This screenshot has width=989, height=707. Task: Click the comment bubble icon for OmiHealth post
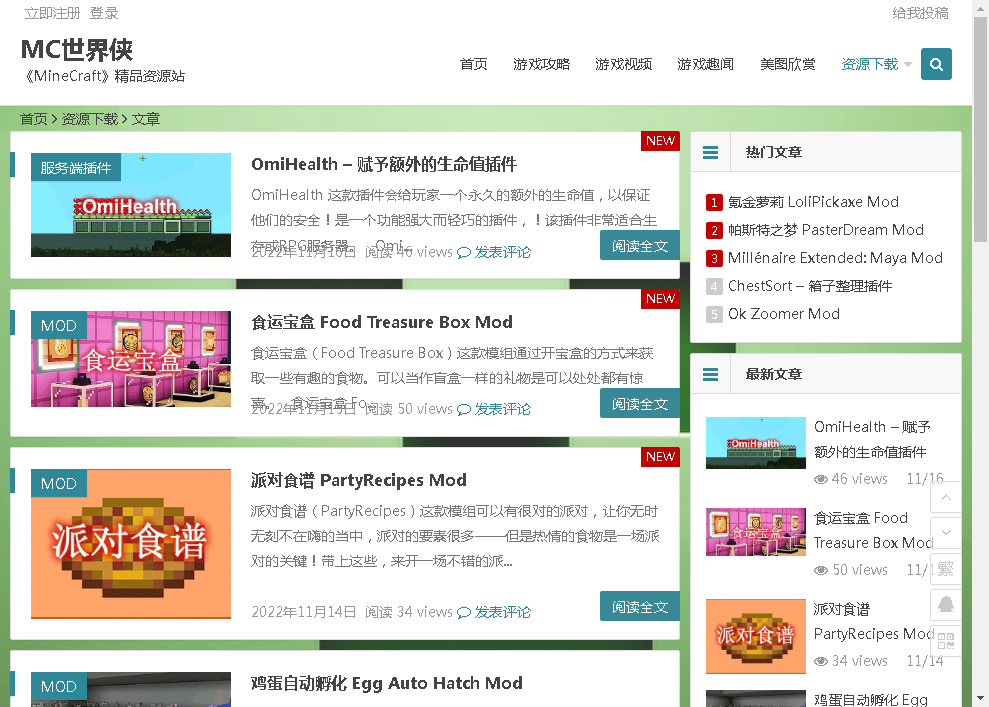[x=464, y=253]
